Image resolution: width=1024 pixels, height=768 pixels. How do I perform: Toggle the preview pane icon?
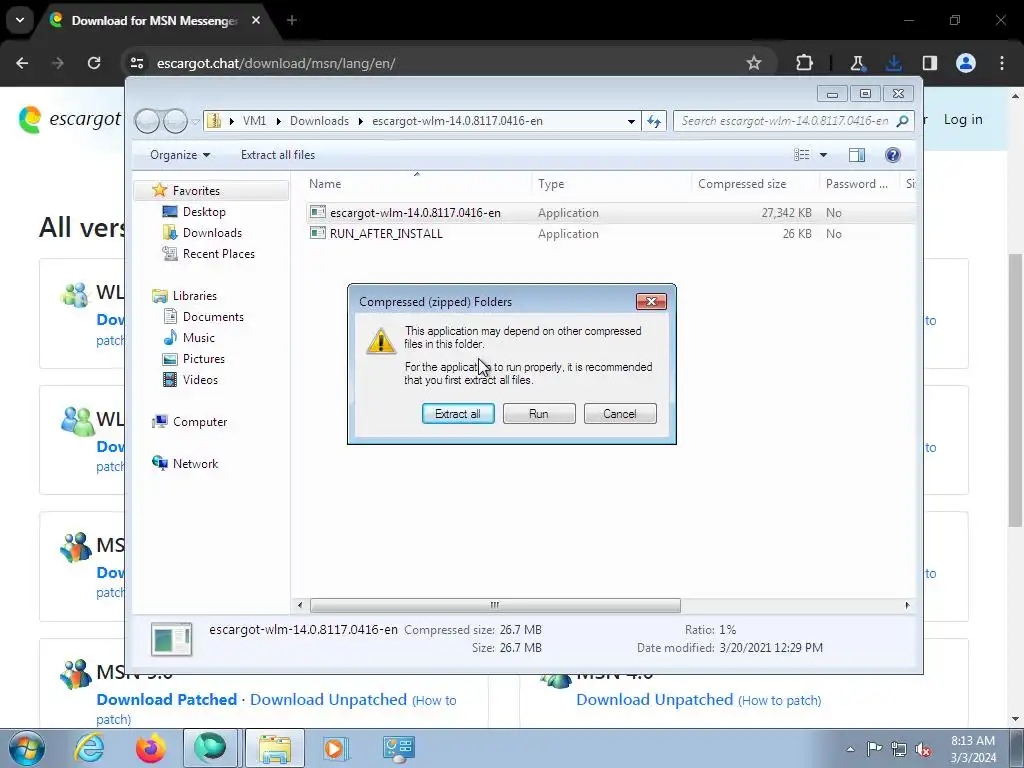coord(857,155)
